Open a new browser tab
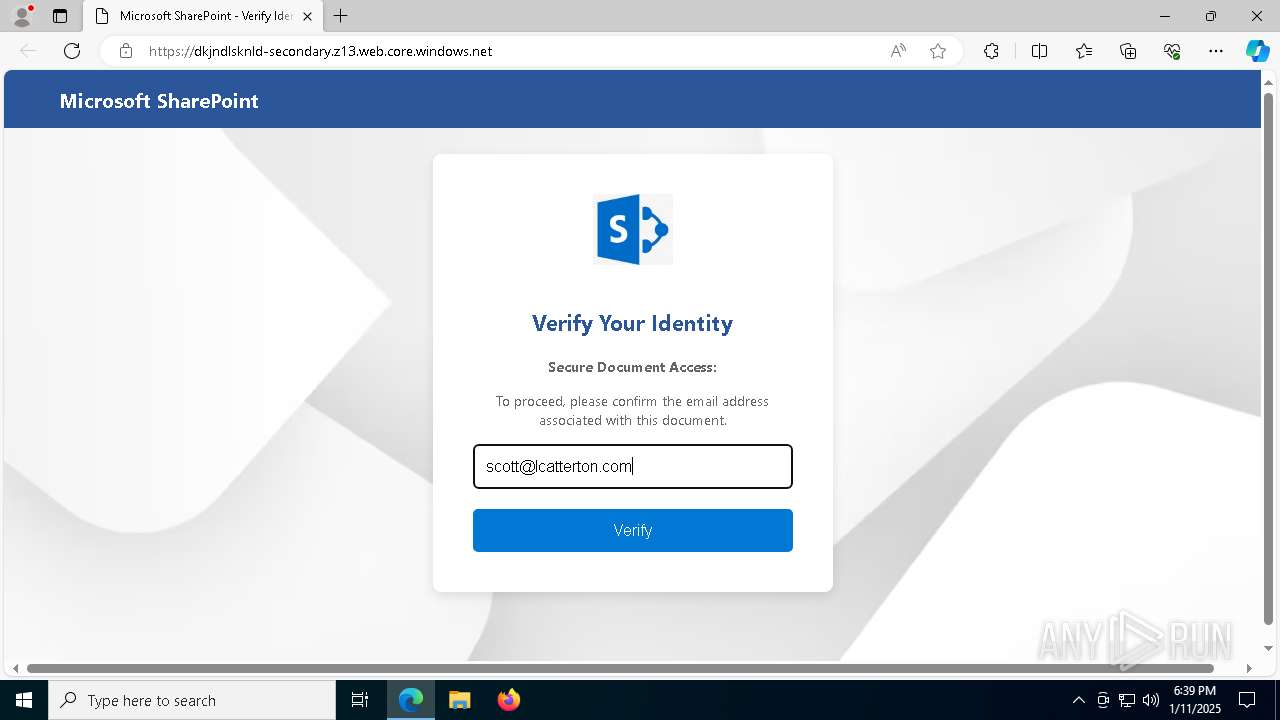Viewport: 1280px width, 720px height. tap(341, 16)
